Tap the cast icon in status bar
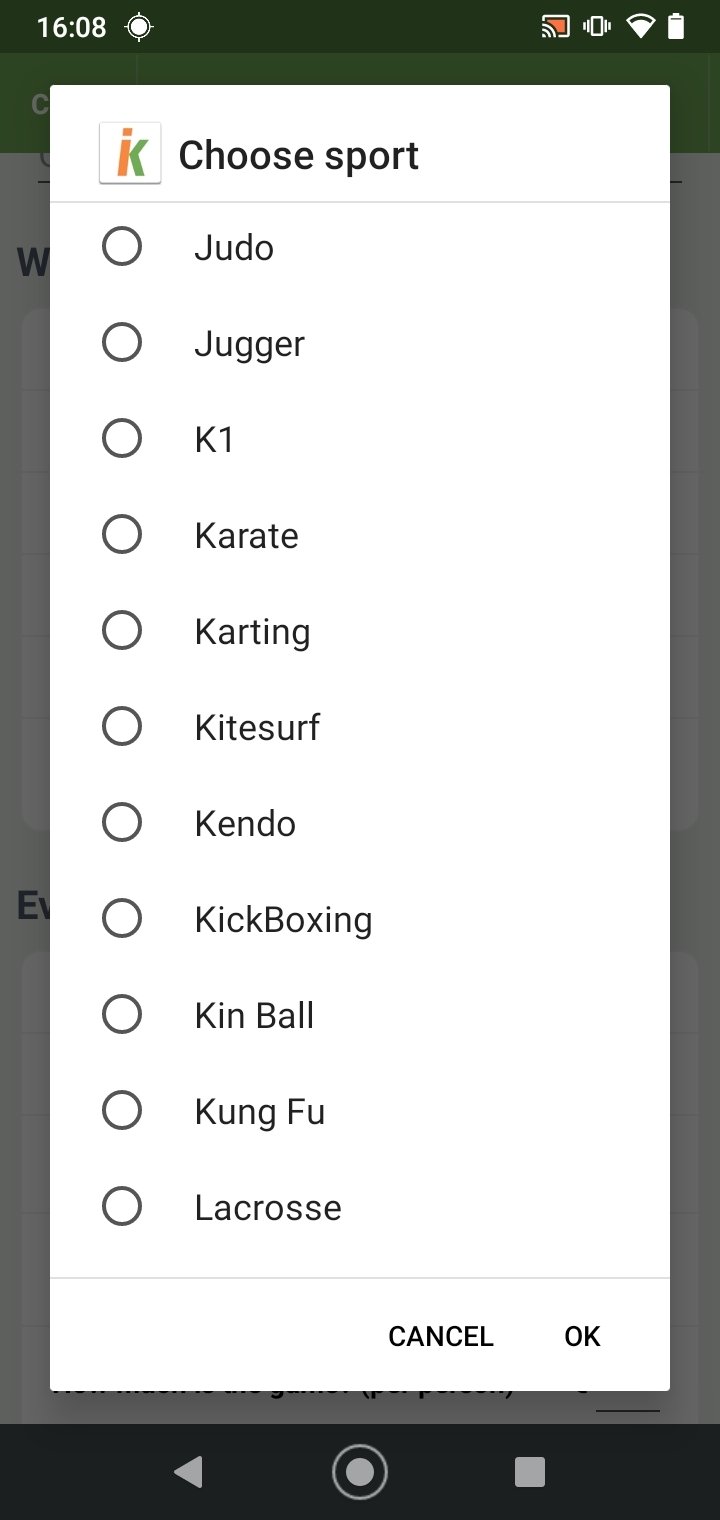 [555, 27]
